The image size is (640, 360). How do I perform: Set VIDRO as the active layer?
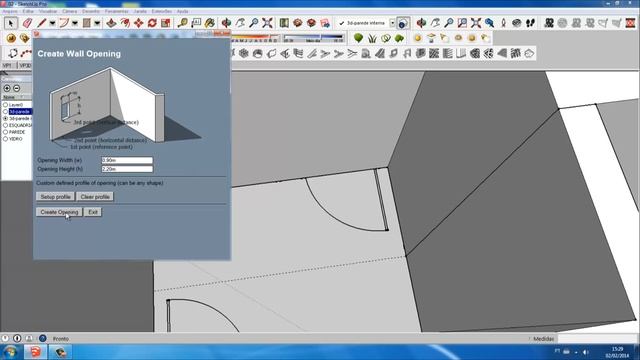pos(5,139)
